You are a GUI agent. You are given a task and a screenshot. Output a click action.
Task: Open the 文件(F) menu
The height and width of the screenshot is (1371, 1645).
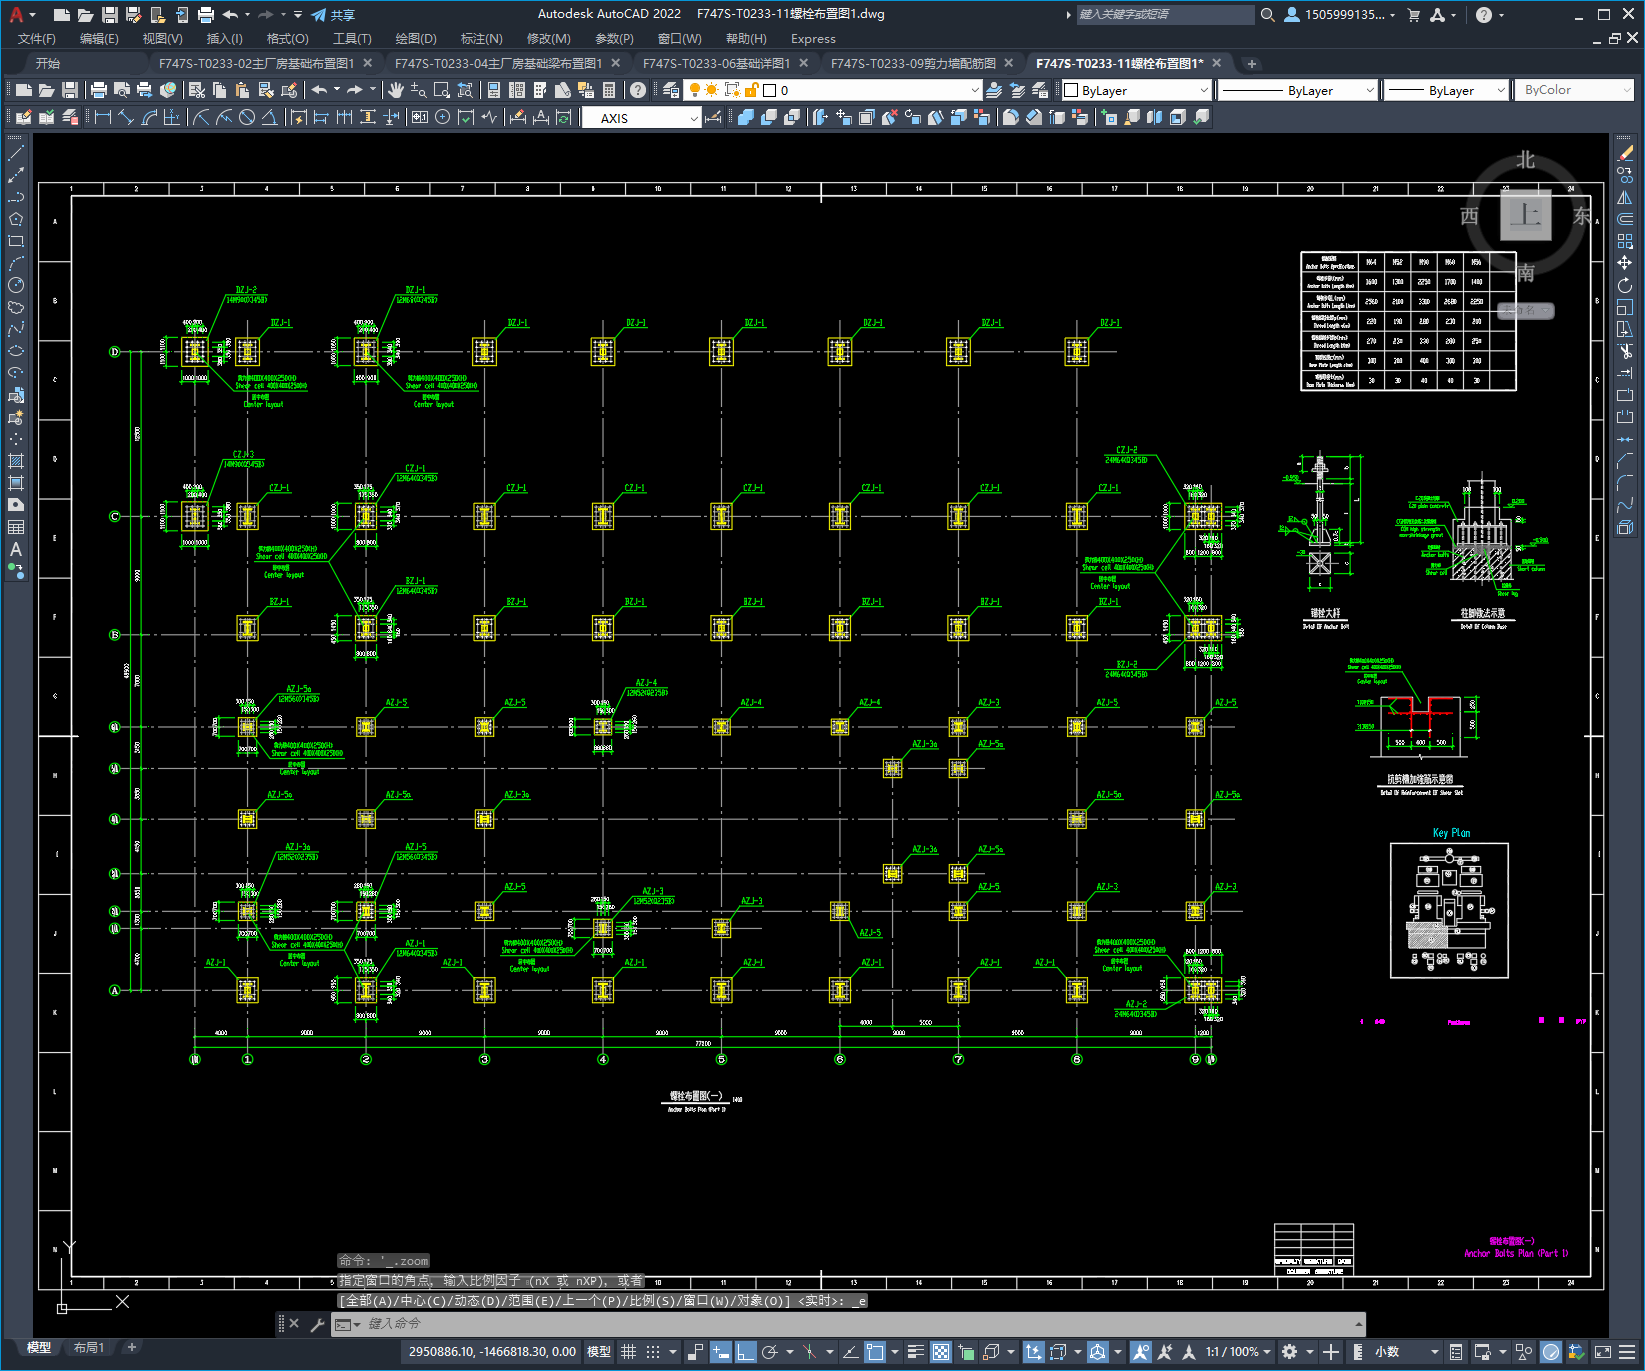coord(37,39)
